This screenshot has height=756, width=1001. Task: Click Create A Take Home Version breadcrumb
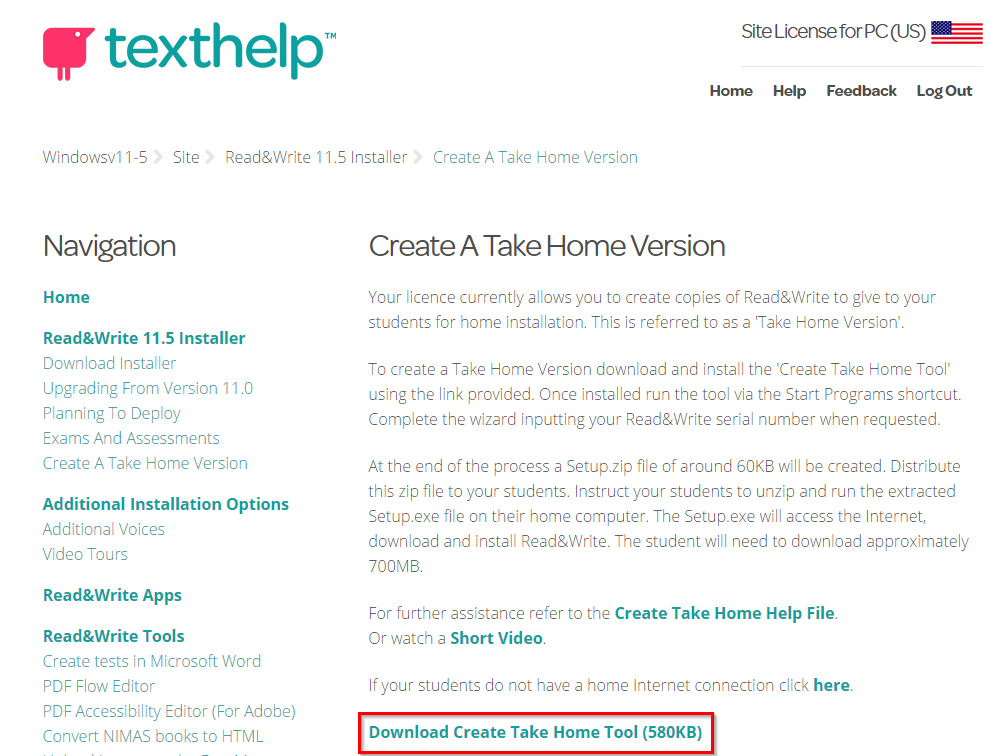click(535, 157)
